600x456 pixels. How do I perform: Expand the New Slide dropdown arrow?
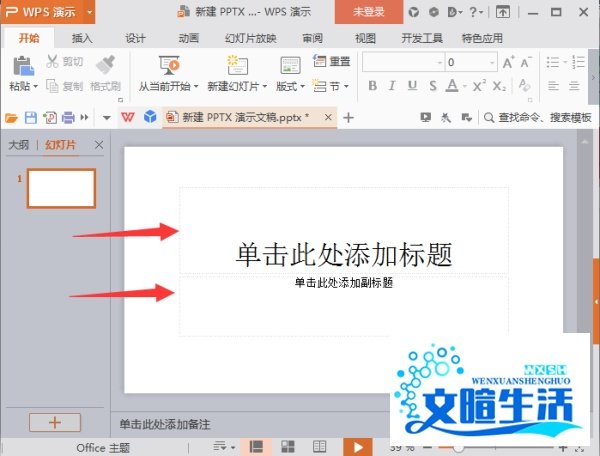(x=264, y=86)
